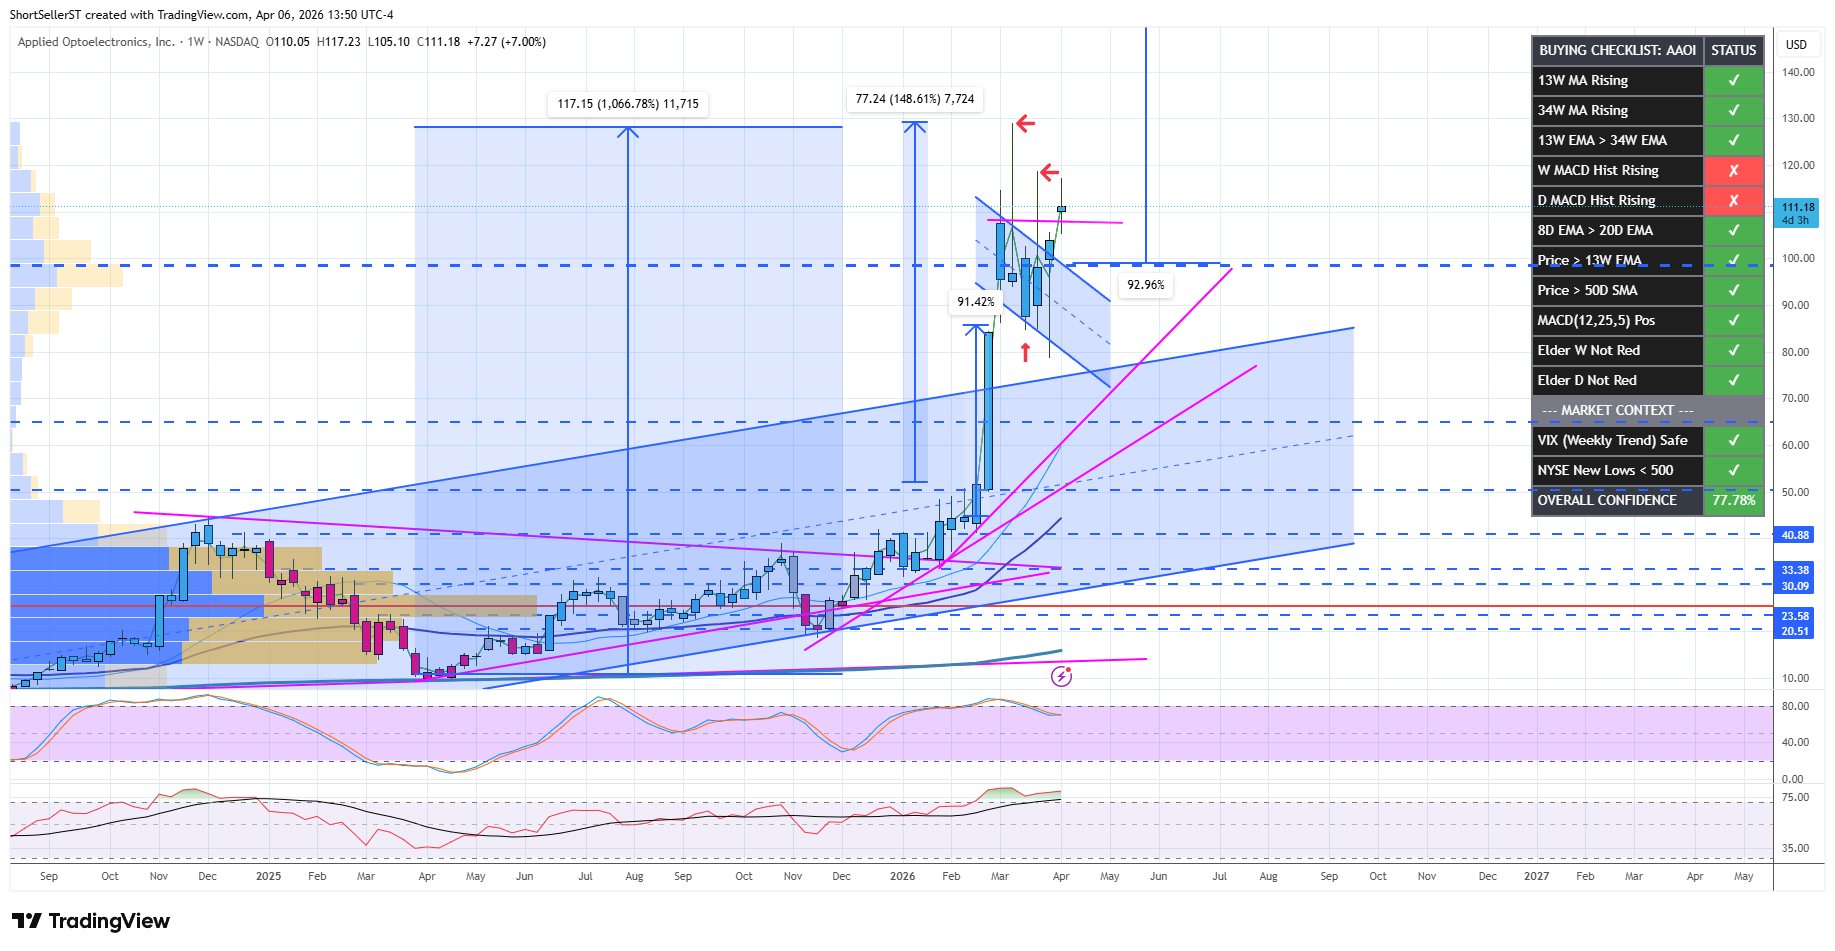Click the USD currency label
The height and width of the screenshot is (951, 1835).
(1796, 44)
